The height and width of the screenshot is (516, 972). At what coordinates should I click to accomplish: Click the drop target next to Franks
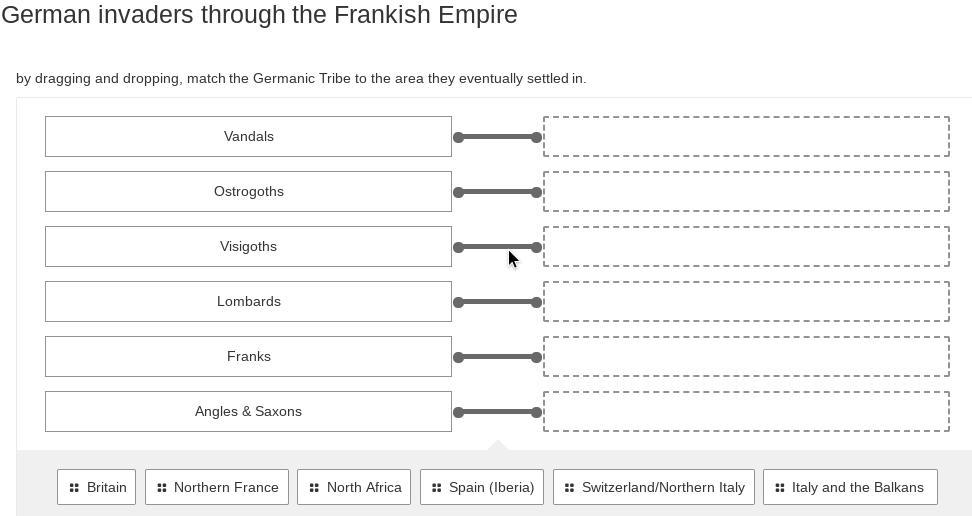pos(746,357)
